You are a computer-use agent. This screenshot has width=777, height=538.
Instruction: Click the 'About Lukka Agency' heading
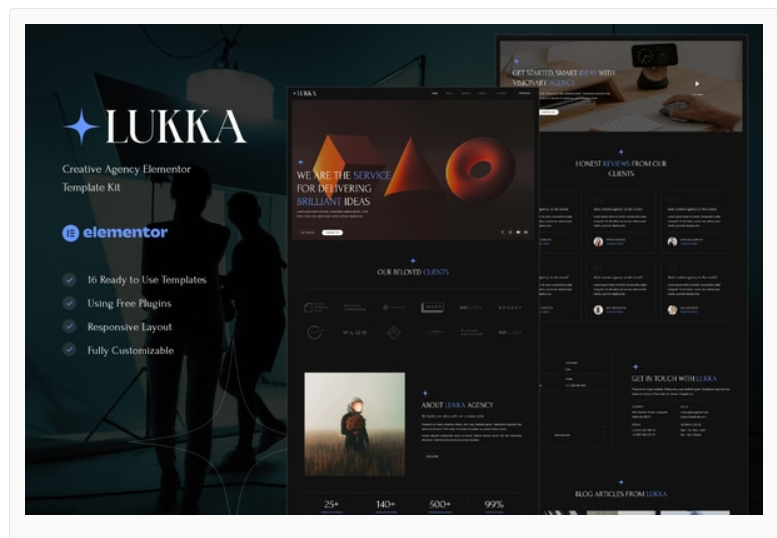coord(457,405)
